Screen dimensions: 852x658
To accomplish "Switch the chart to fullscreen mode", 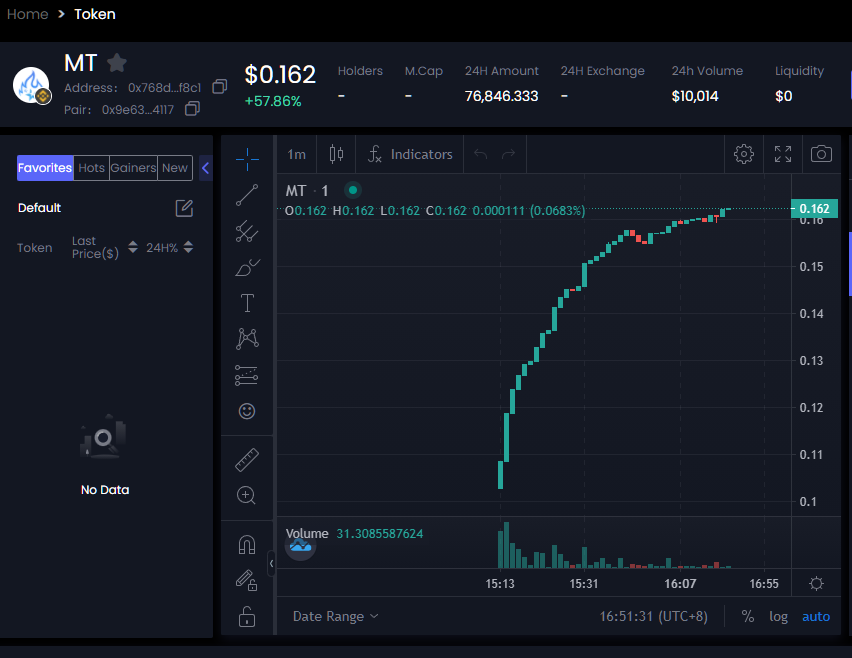I will point(783,154).
